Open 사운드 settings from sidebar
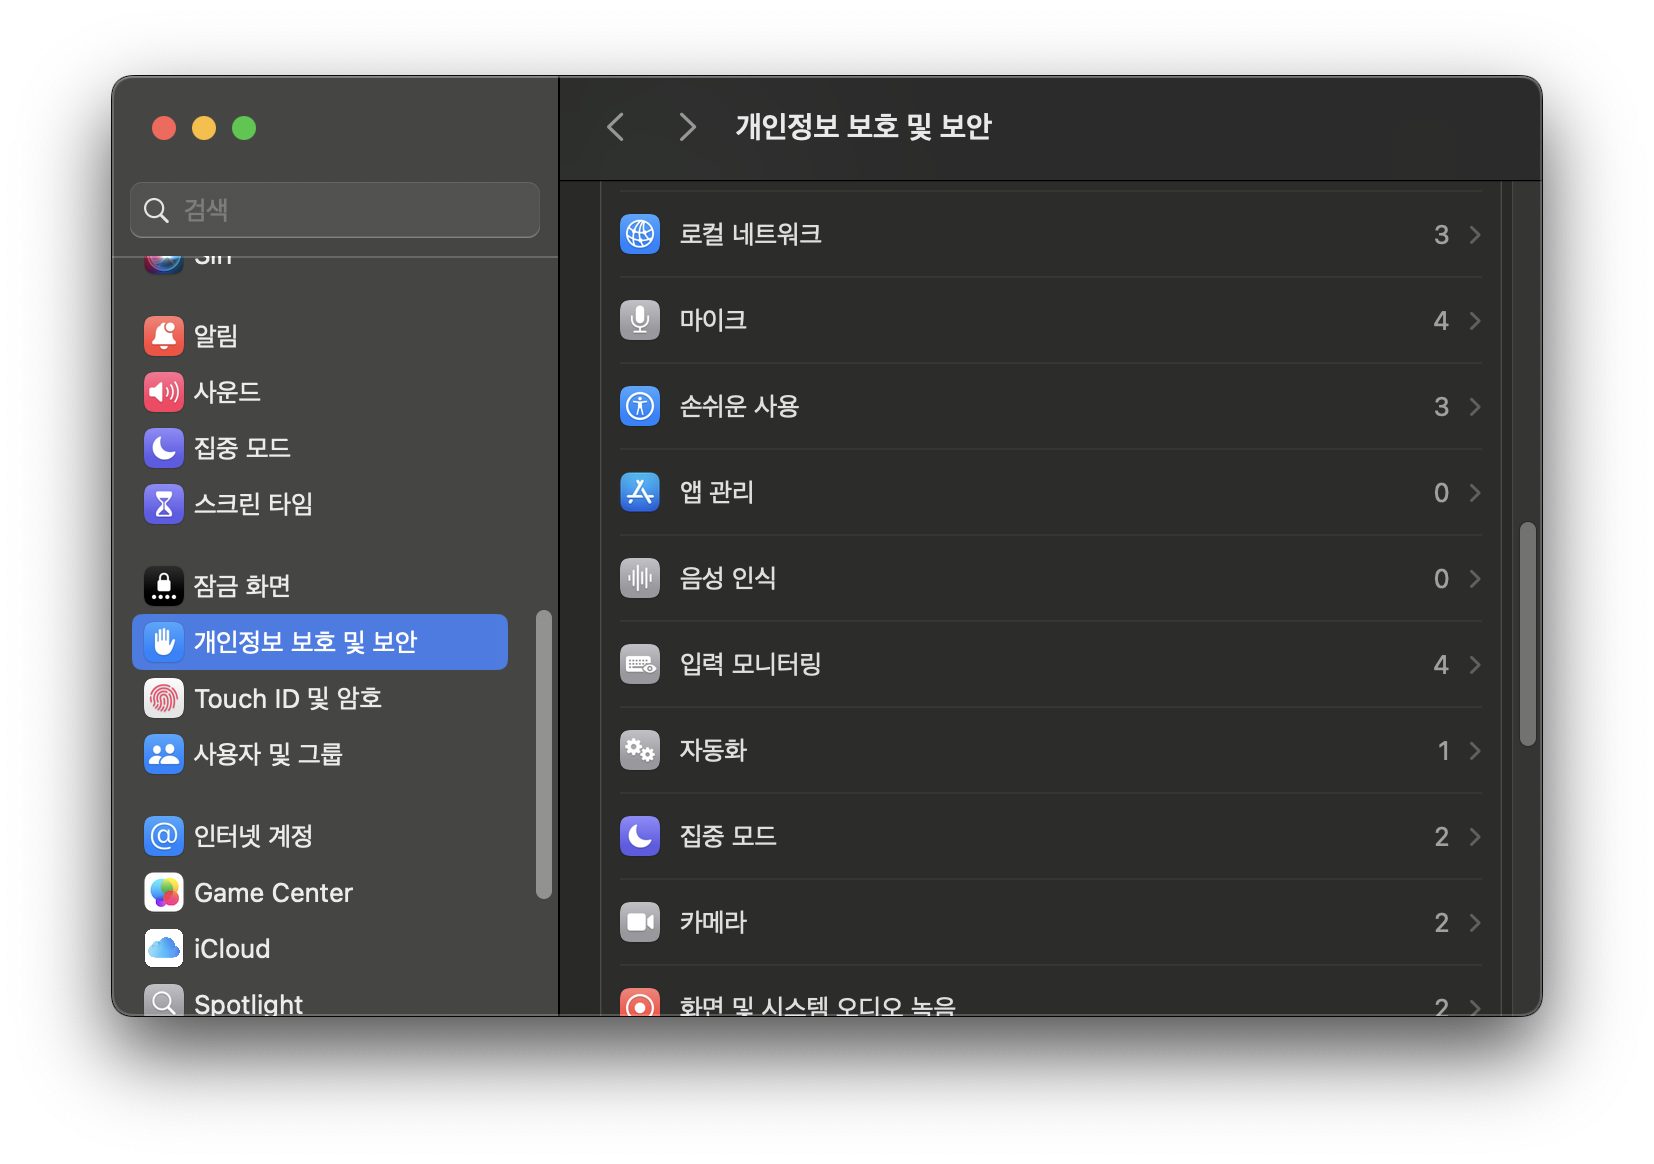The height and width of the screenshot is (1164, 1654). tap(320, 392)
